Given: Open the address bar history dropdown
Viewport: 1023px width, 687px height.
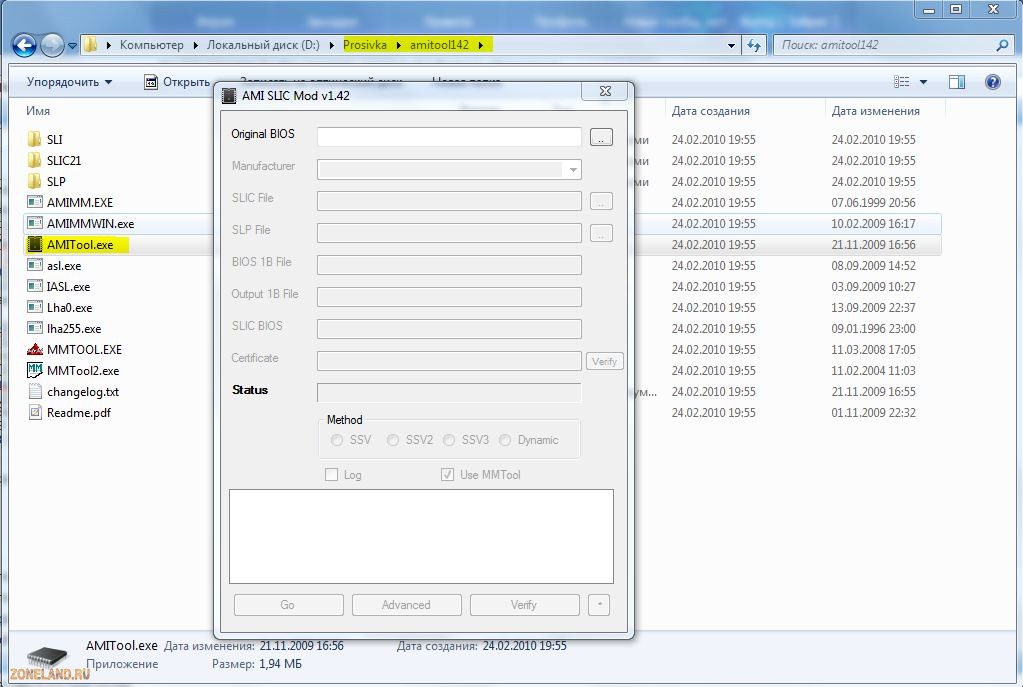Looking at the screenshot, I should [x=731, y=45].
